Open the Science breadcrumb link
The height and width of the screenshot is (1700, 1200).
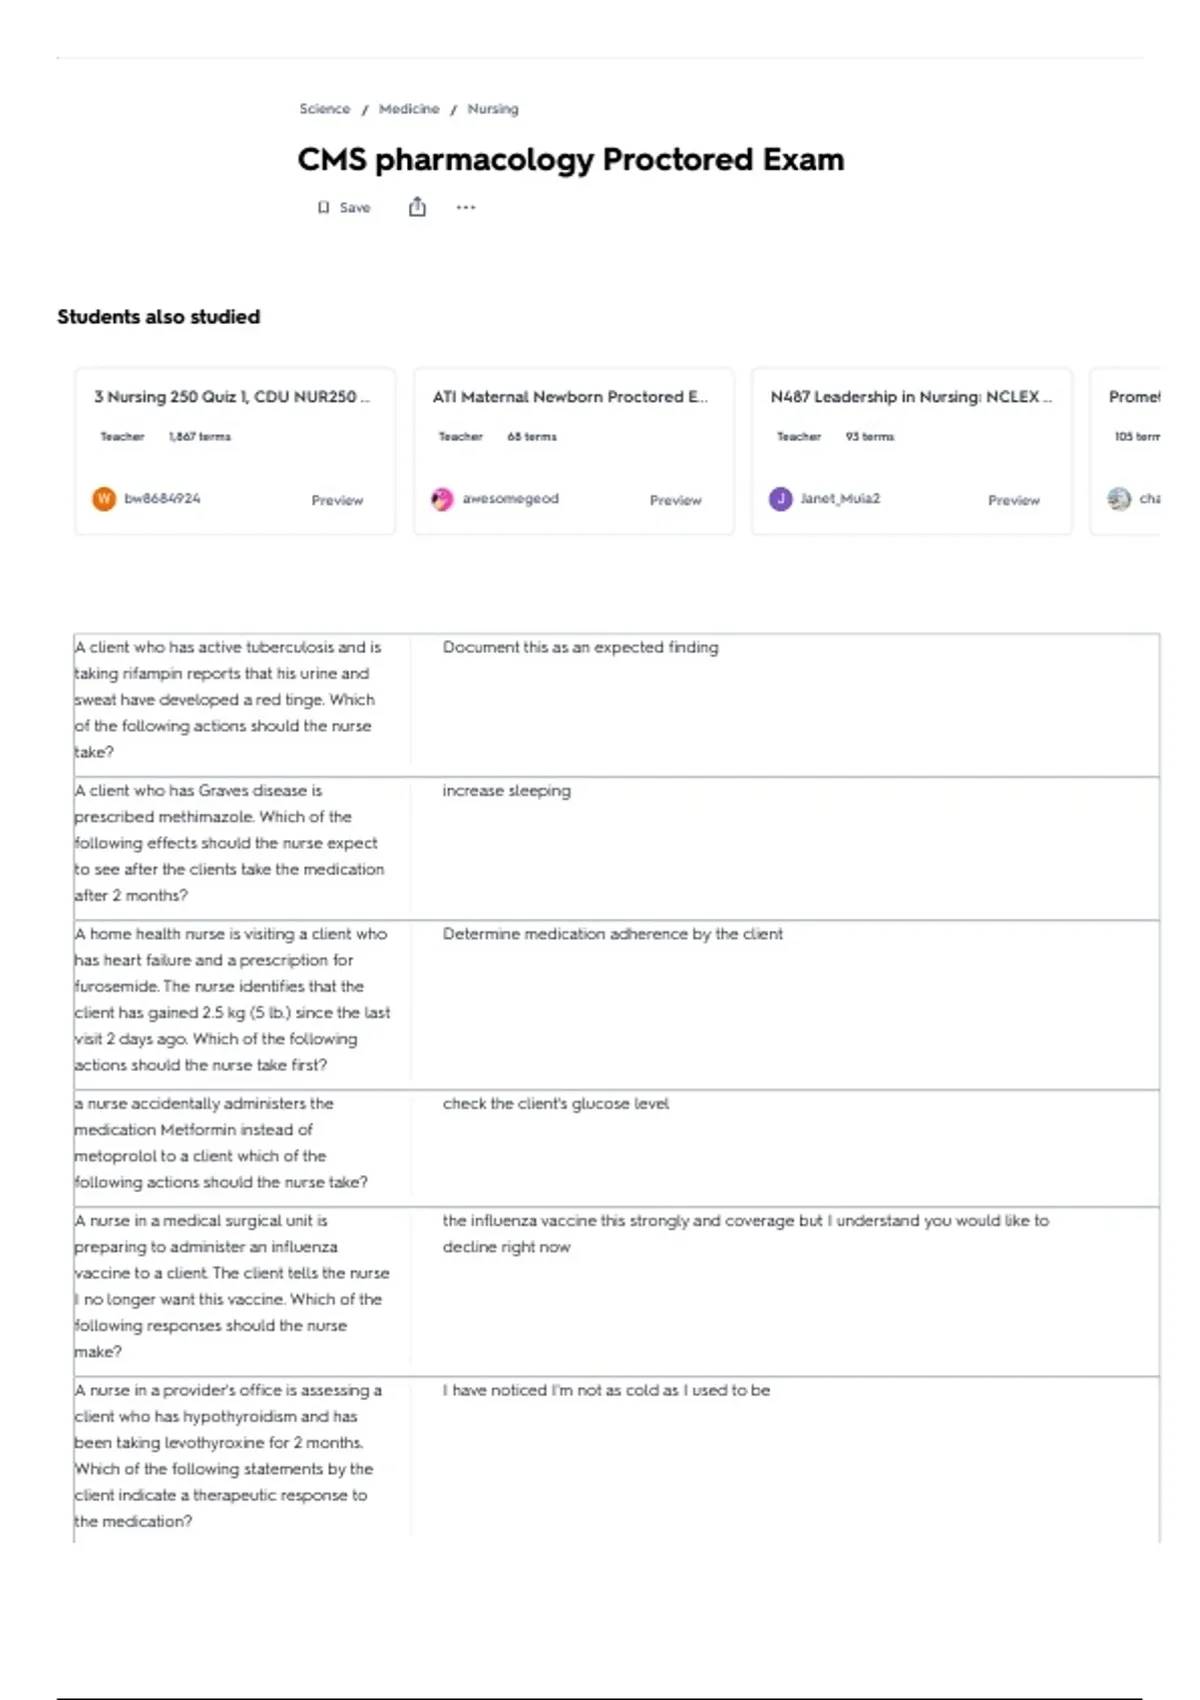[325, 109]
